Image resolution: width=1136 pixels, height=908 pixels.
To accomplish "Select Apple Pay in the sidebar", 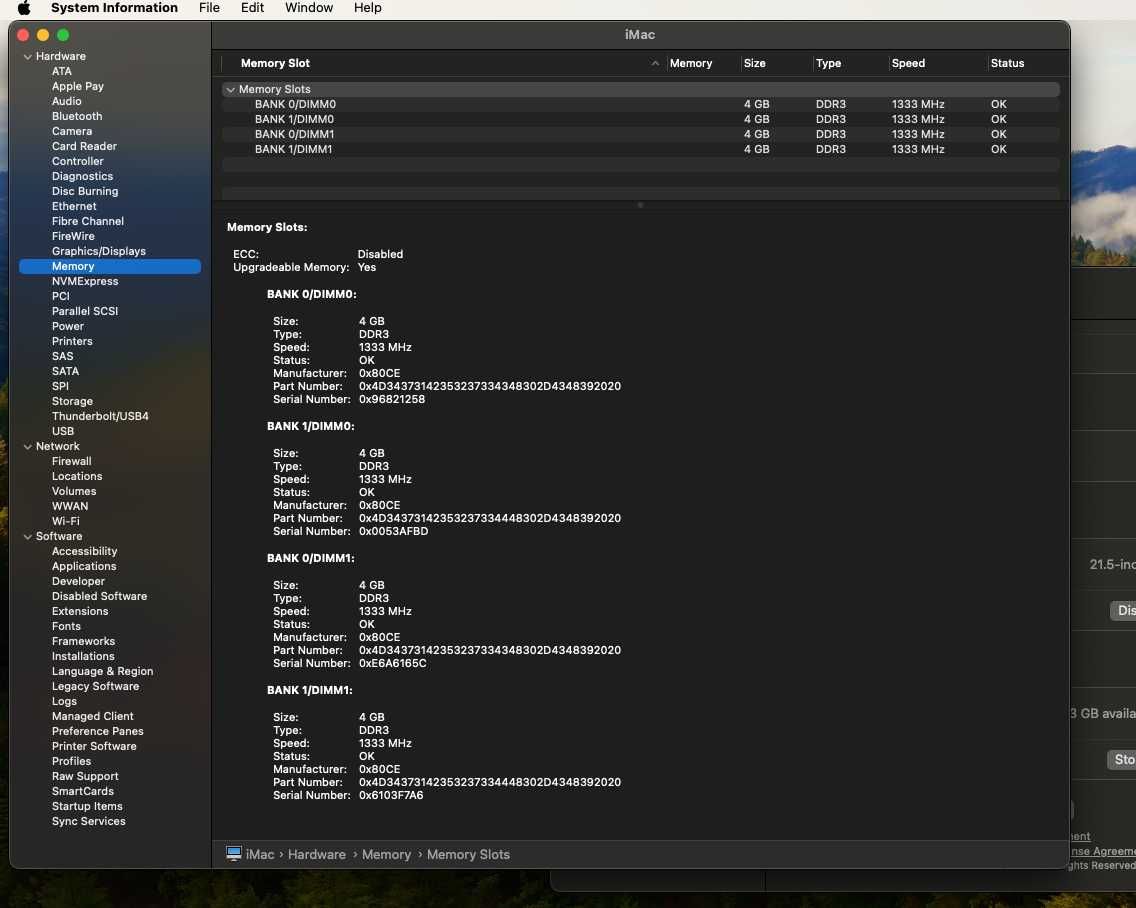I will coord(78,86).
